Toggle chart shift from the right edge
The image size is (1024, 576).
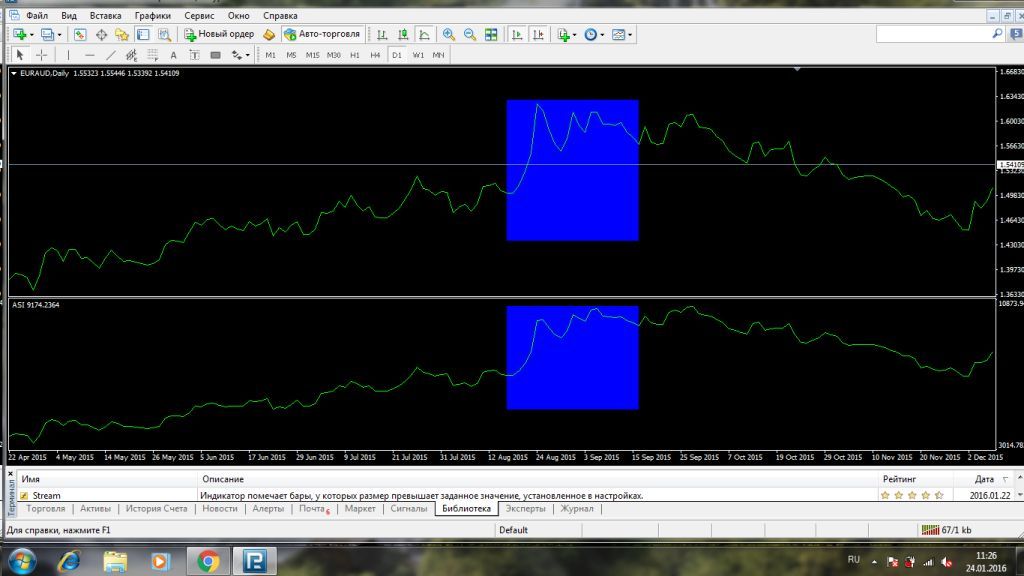point(538,35)
